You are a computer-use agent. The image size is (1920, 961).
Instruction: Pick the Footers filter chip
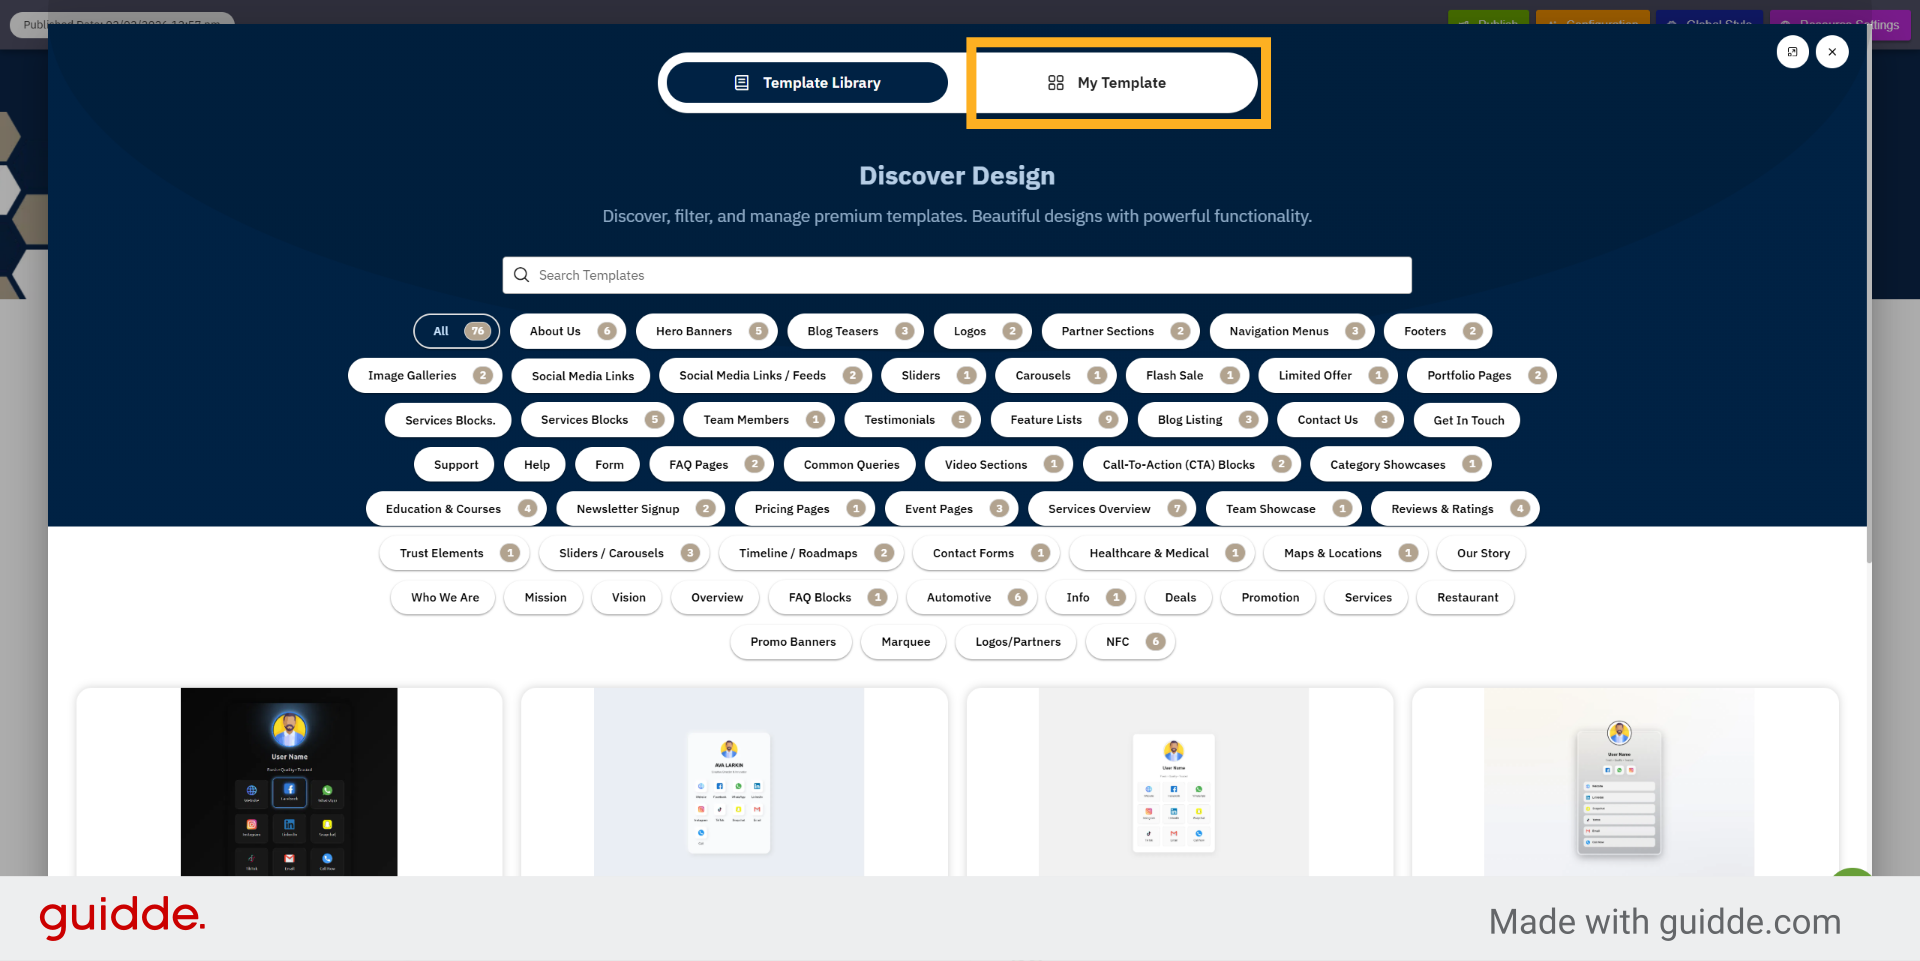[x=1438, y=331]
